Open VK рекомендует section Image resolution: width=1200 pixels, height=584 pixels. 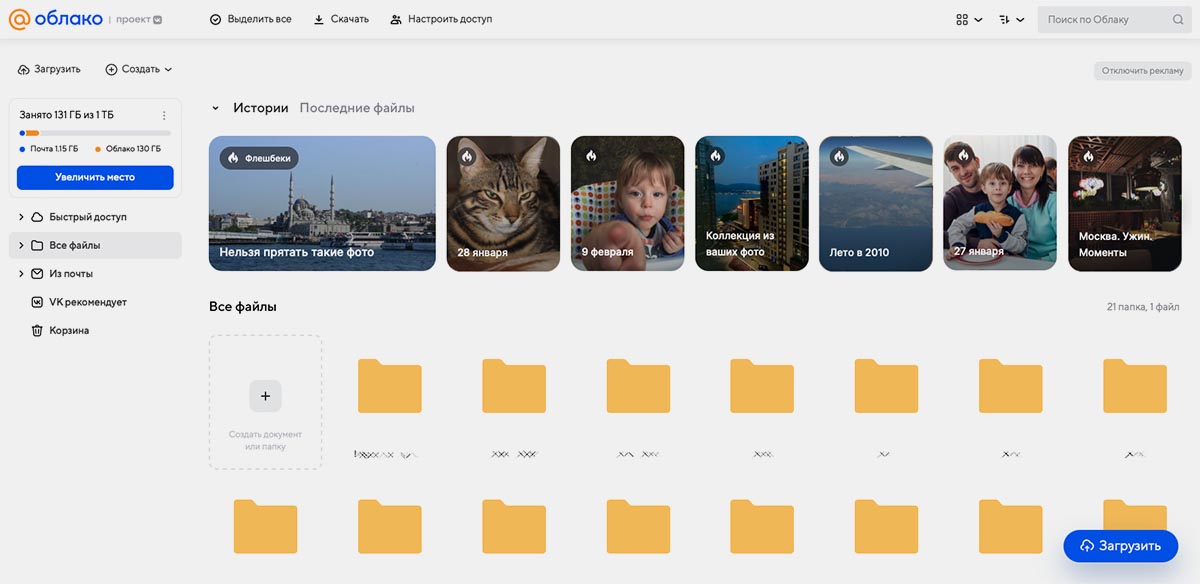click(x=87, y=302)
